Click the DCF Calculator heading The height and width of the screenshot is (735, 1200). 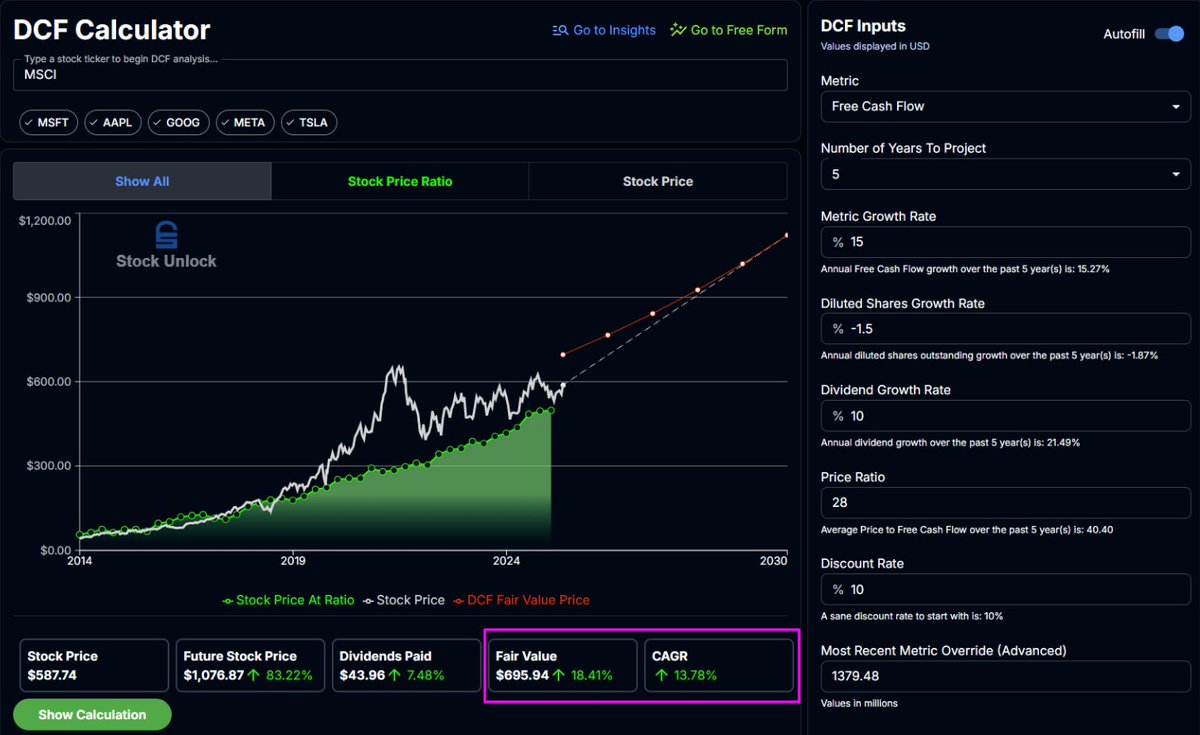112,30
